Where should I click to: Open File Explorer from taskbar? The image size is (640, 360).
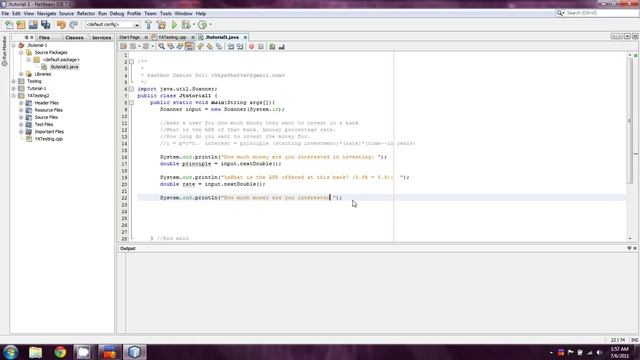36,352
